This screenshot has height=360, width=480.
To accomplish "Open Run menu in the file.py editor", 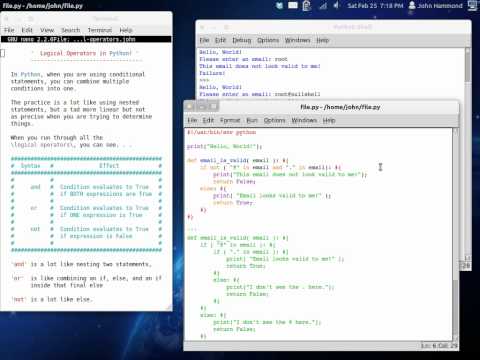I will click(x=252, y=120).
